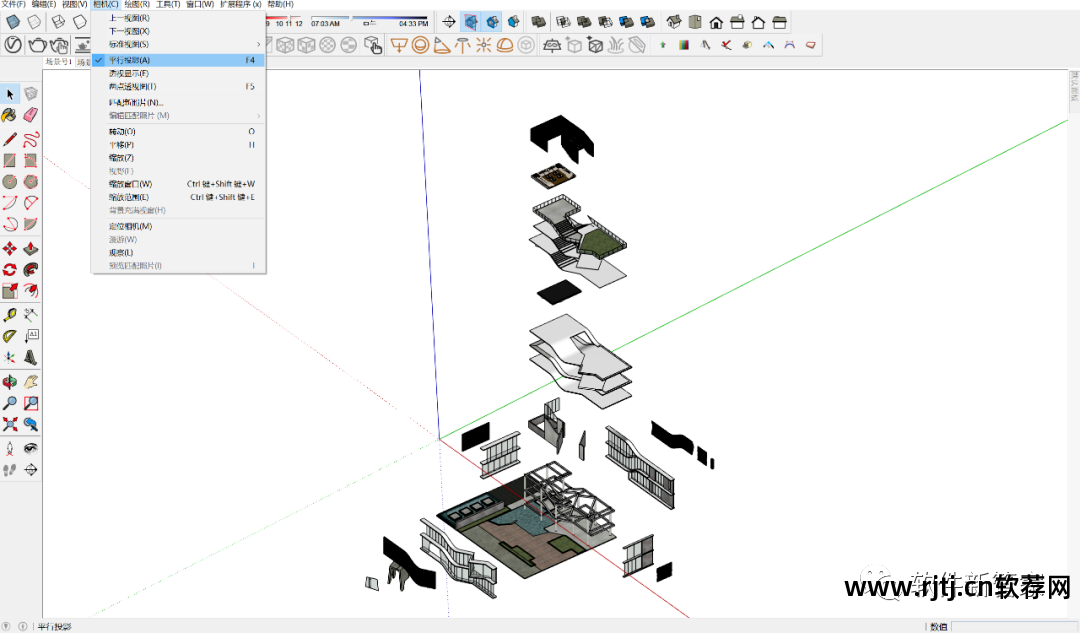
Task: Choose the Look Around eye tool
Action: 30,448
